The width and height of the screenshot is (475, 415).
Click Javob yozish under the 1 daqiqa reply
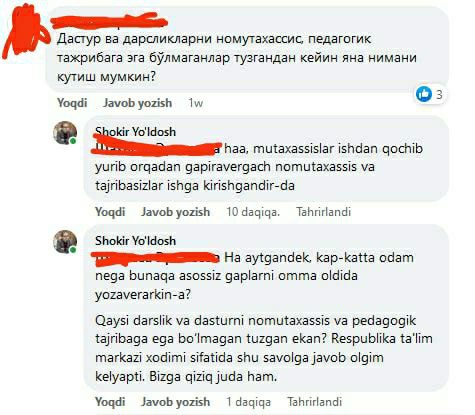tap(175, 402)
